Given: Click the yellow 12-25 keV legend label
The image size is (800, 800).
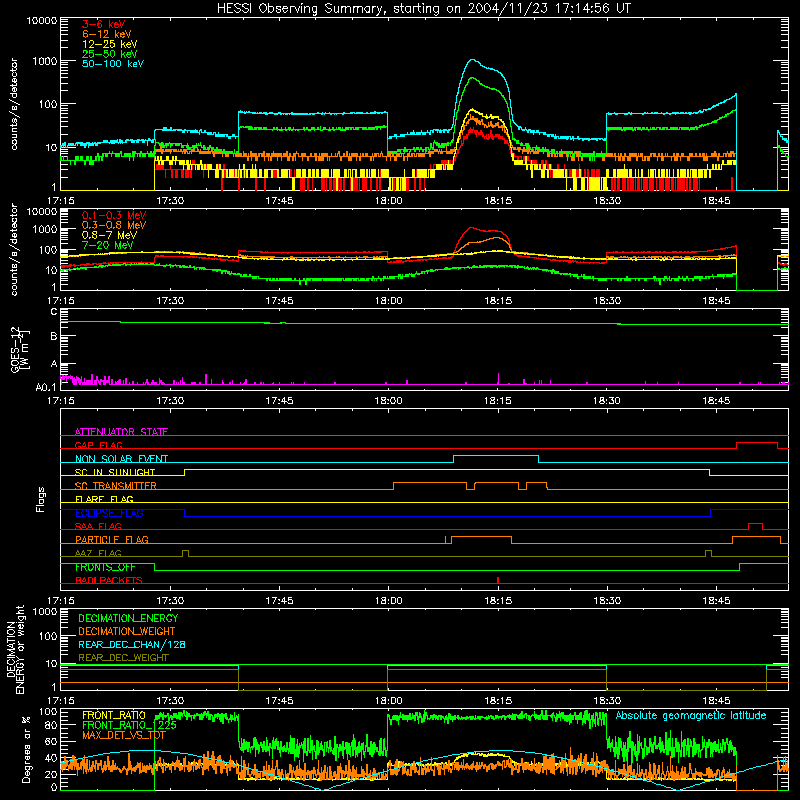Looking at the screenshot, I should [x=109, y=44].
